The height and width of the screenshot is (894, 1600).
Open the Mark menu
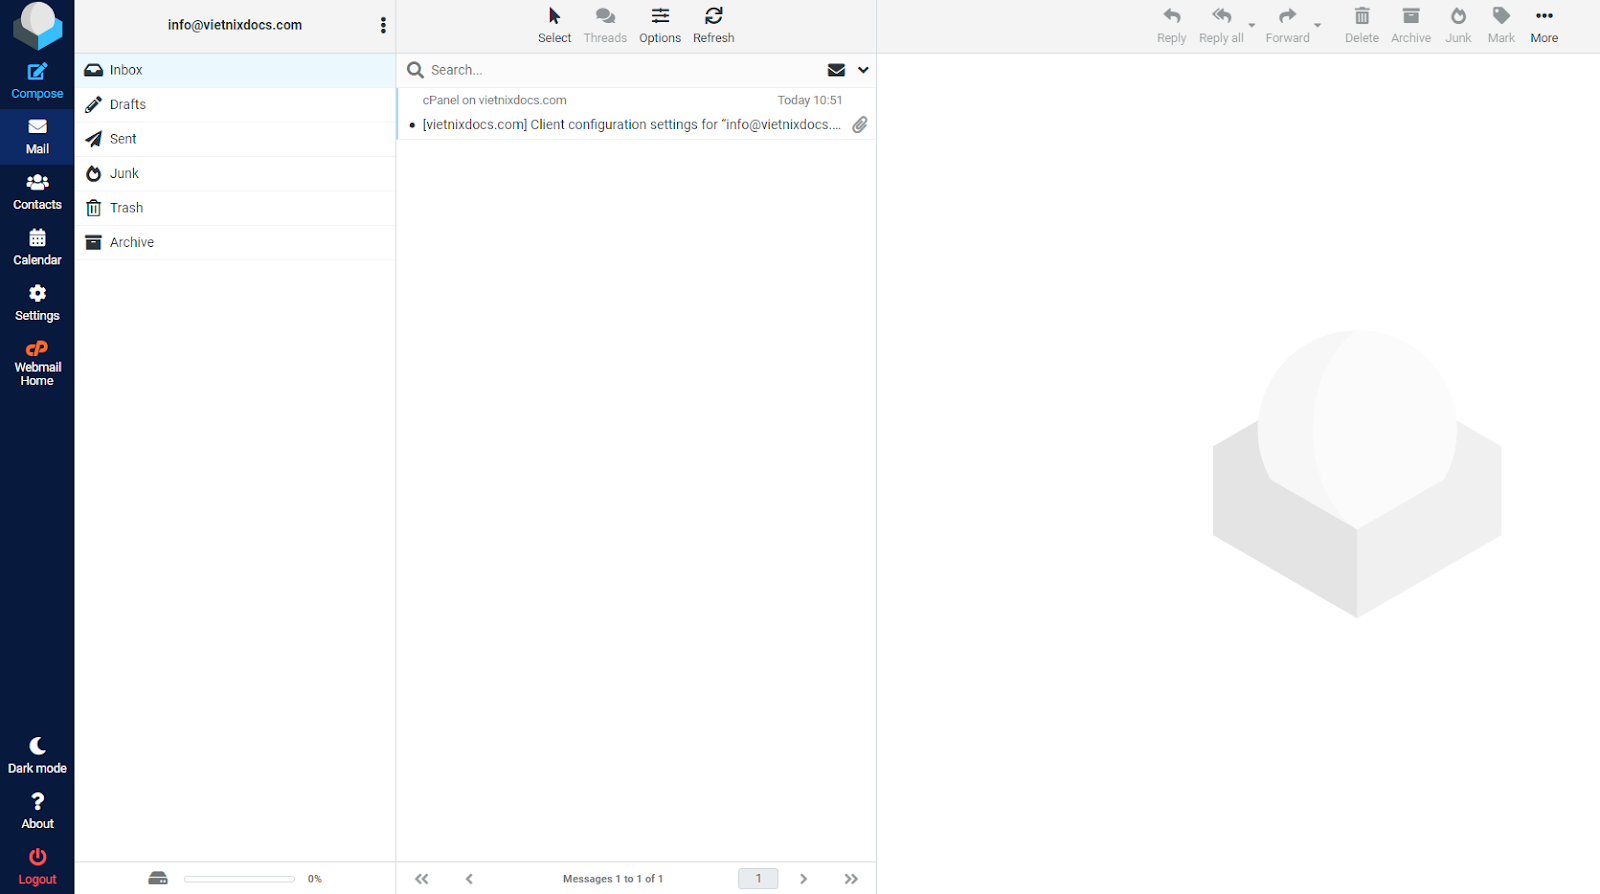(1501, 26)
